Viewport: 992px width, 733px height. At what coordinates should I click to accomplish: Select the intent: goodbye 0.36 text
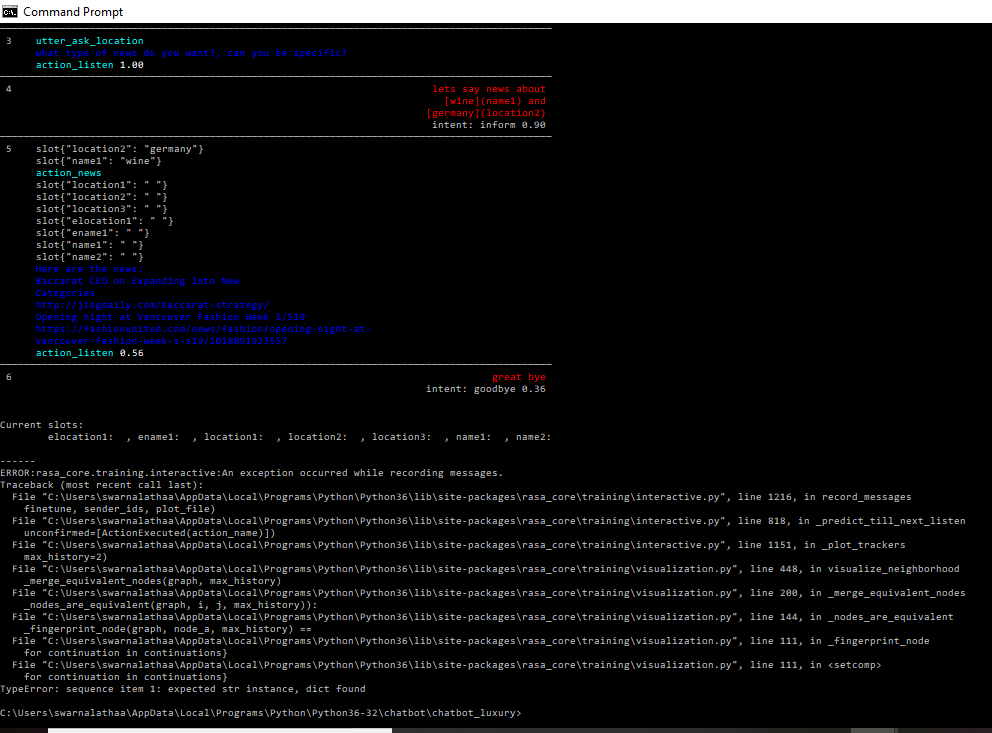(x=486, y=388)
